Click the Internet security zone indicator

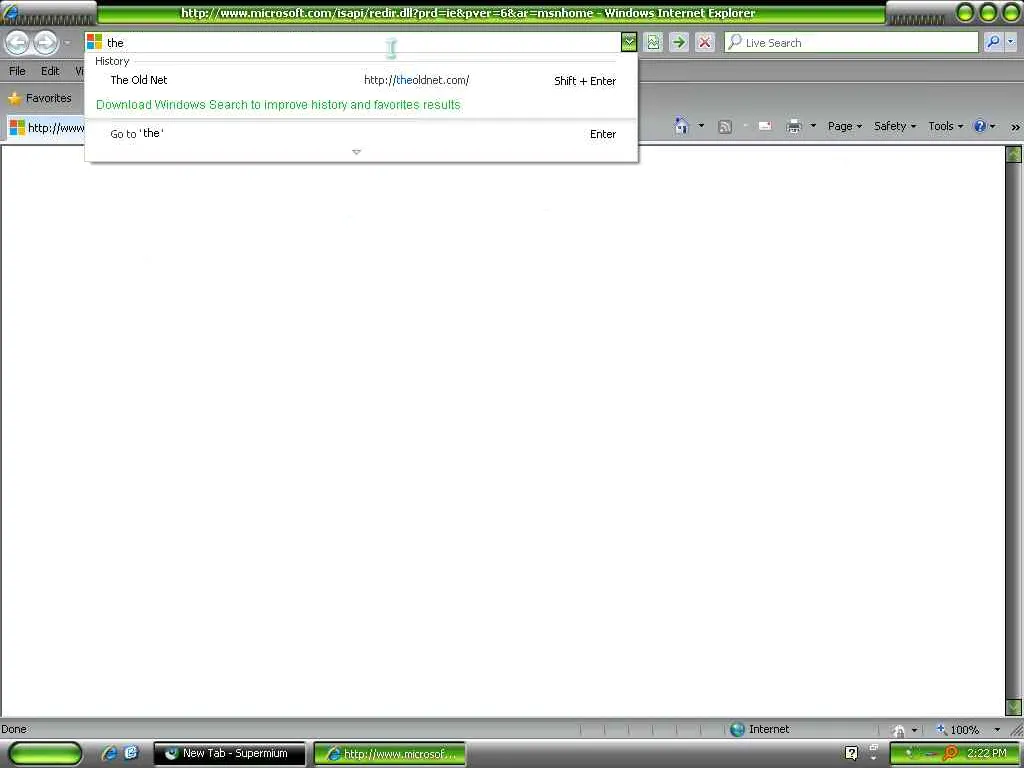coord(760,729)
